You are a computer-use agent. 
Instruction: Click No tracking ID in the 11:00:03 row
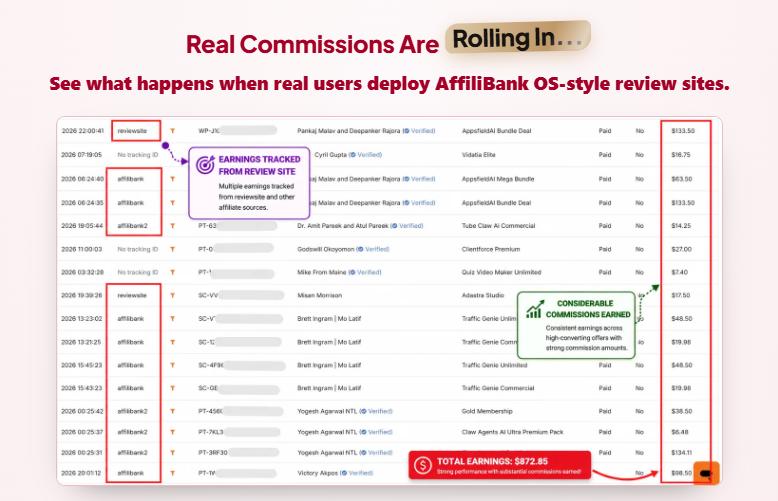click(x=138, y=250)
